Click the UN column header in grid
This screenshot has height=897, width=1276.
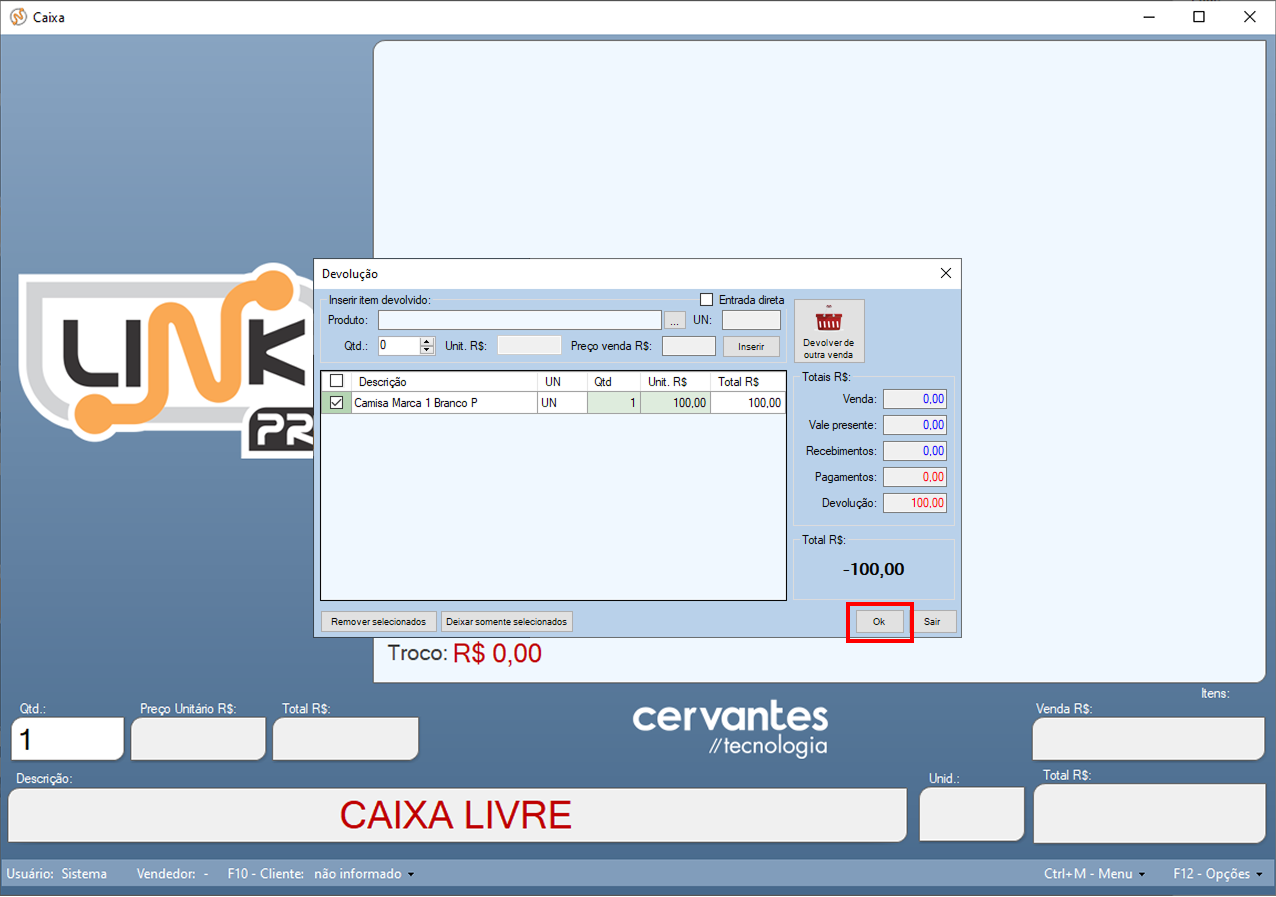pyautogui.click(x=562, y=382)
